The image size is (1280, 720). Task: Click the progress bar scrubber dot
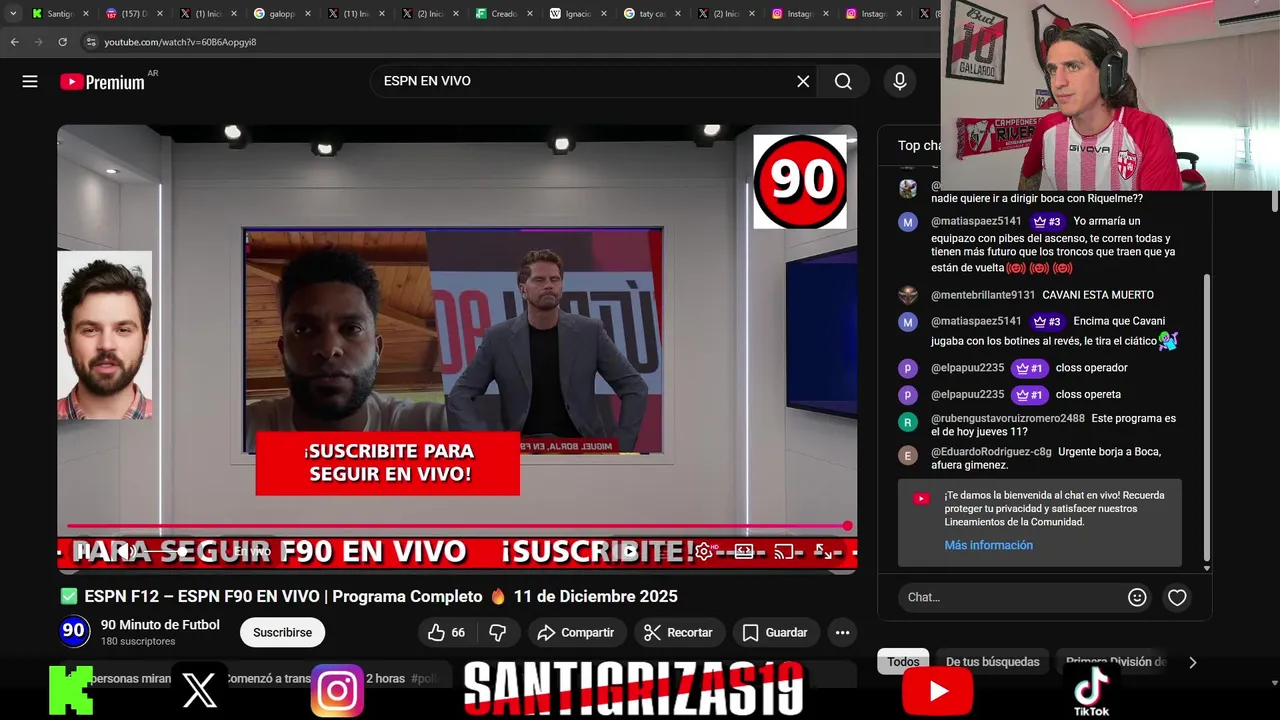click(847, 526)
